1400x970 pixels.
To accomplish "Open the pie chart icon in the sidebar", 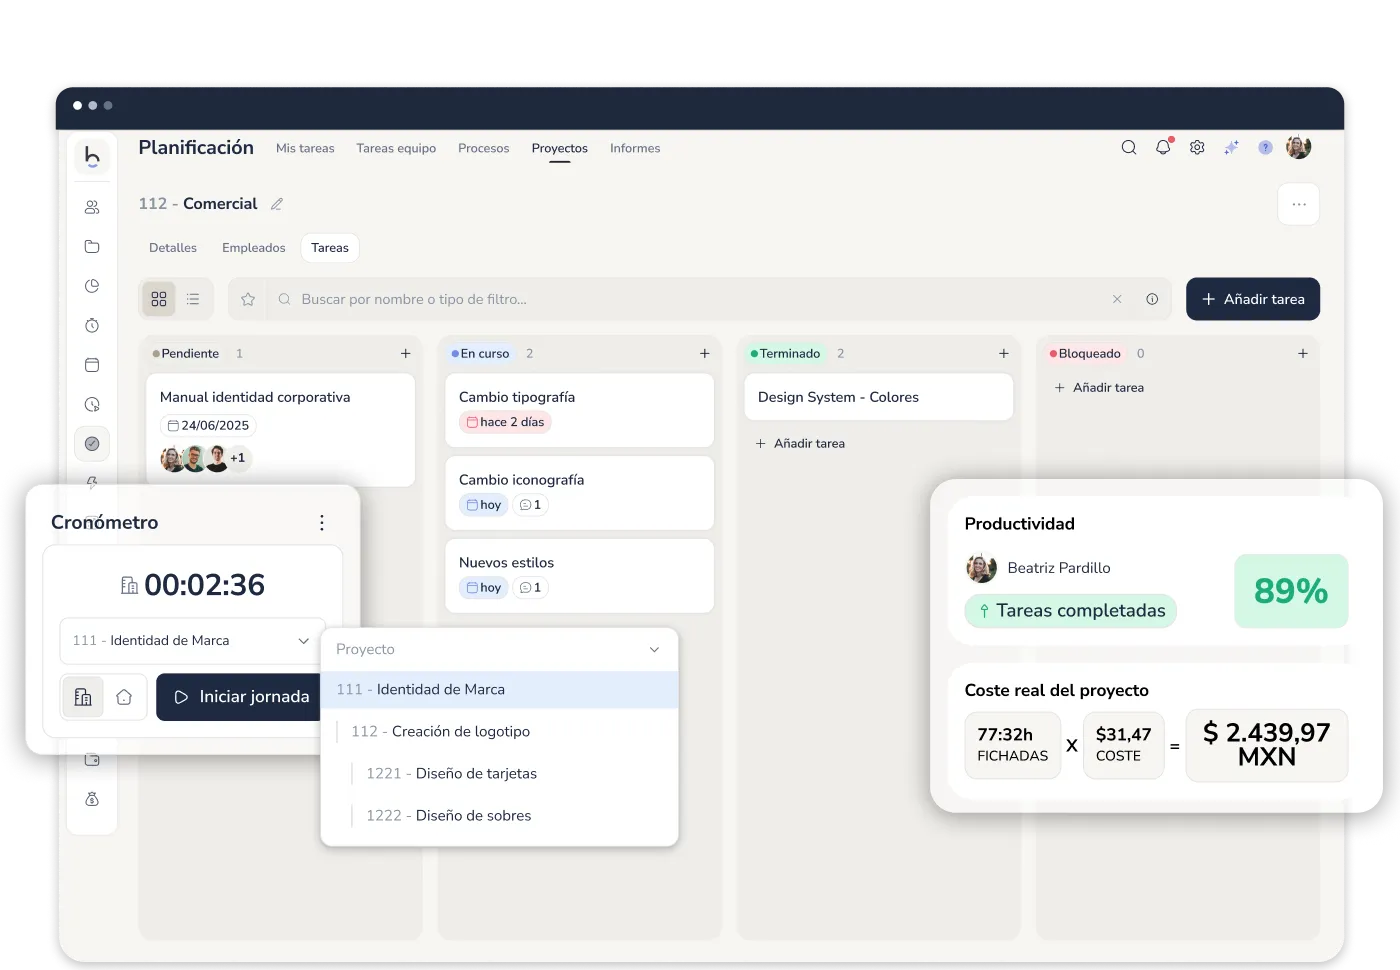I will click(92, 286).
